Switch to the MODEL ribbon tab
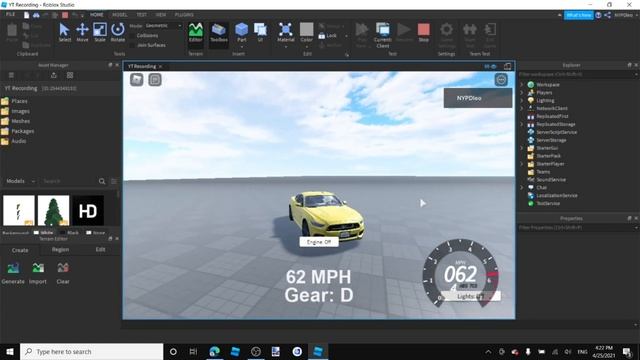The width and height of the screenshot is (640, 360). pyautogui.click(x=120, y=15)
